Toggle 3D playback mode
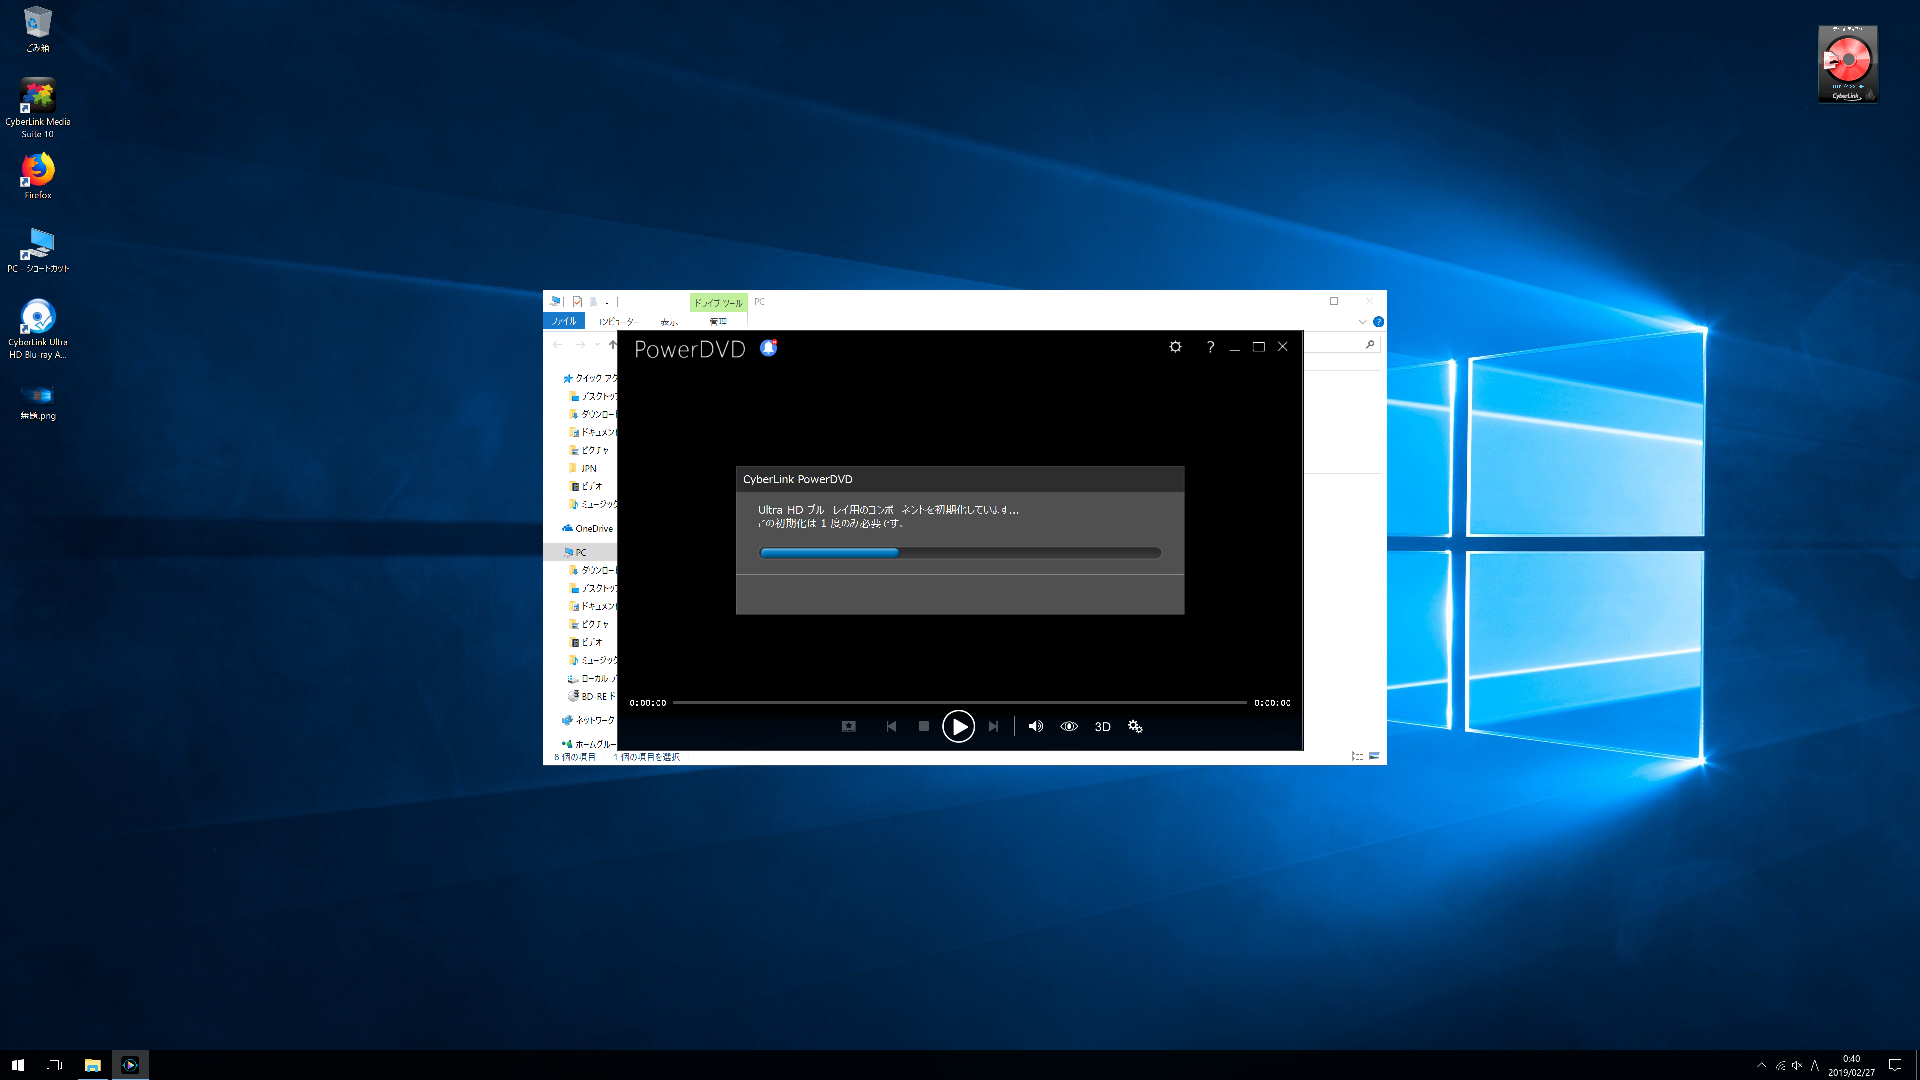 (1102, 727)
